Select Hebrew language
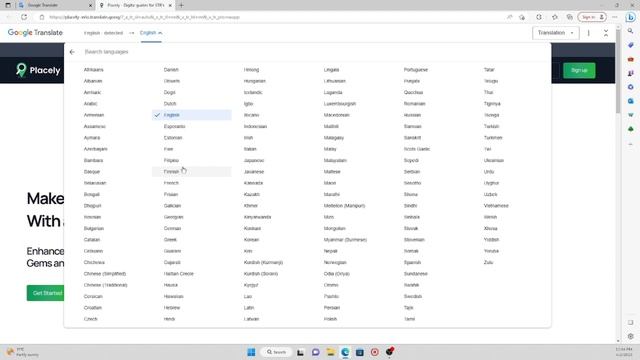 [x=172, y=308]
